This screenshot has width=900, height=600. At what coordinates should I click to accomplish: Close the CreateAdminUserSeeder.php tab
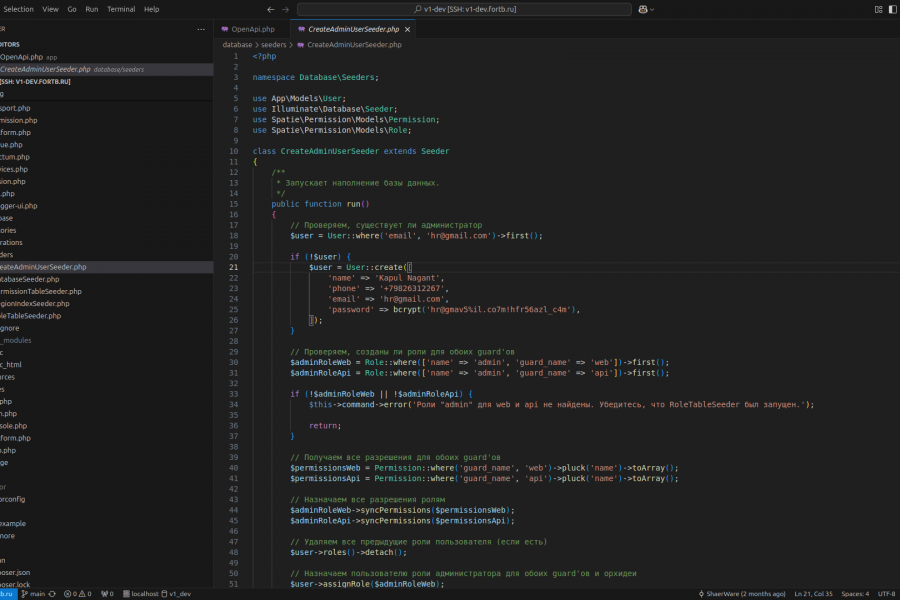(407, 29)
